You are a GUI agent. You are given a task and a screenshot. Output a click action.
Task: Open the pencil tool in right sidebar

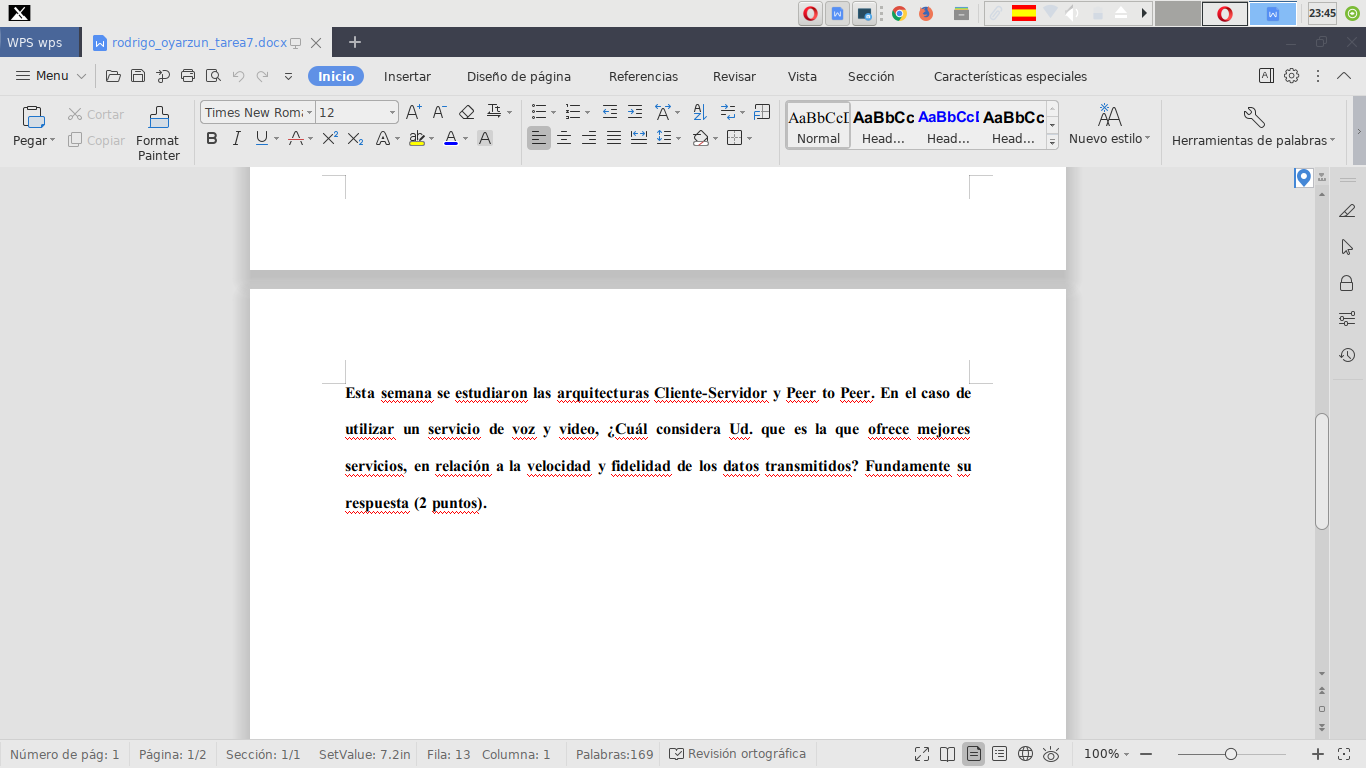(1347, 211)
